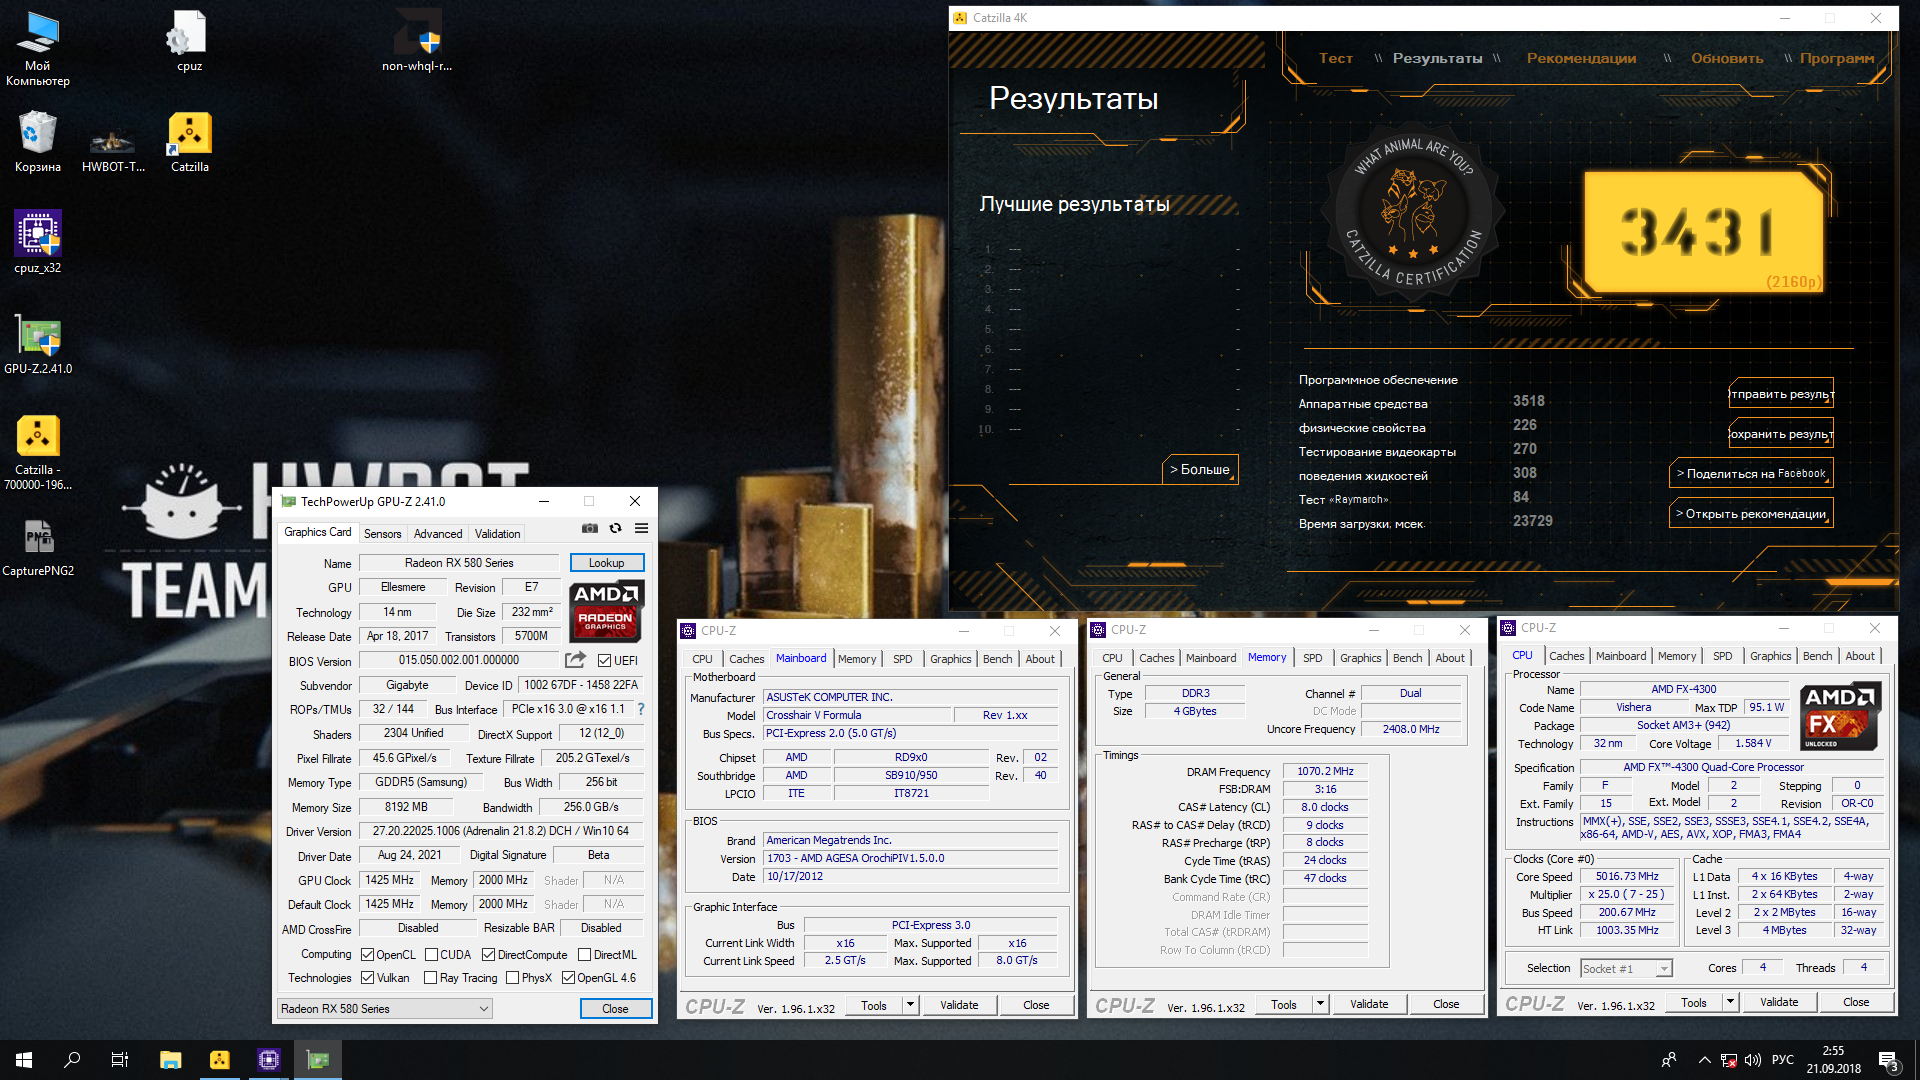Open Caches tab in Mainboard CPU-Z window
Image resolution: width=1920 pixels, height=1080 pixels.
click(x=746, y=658)
